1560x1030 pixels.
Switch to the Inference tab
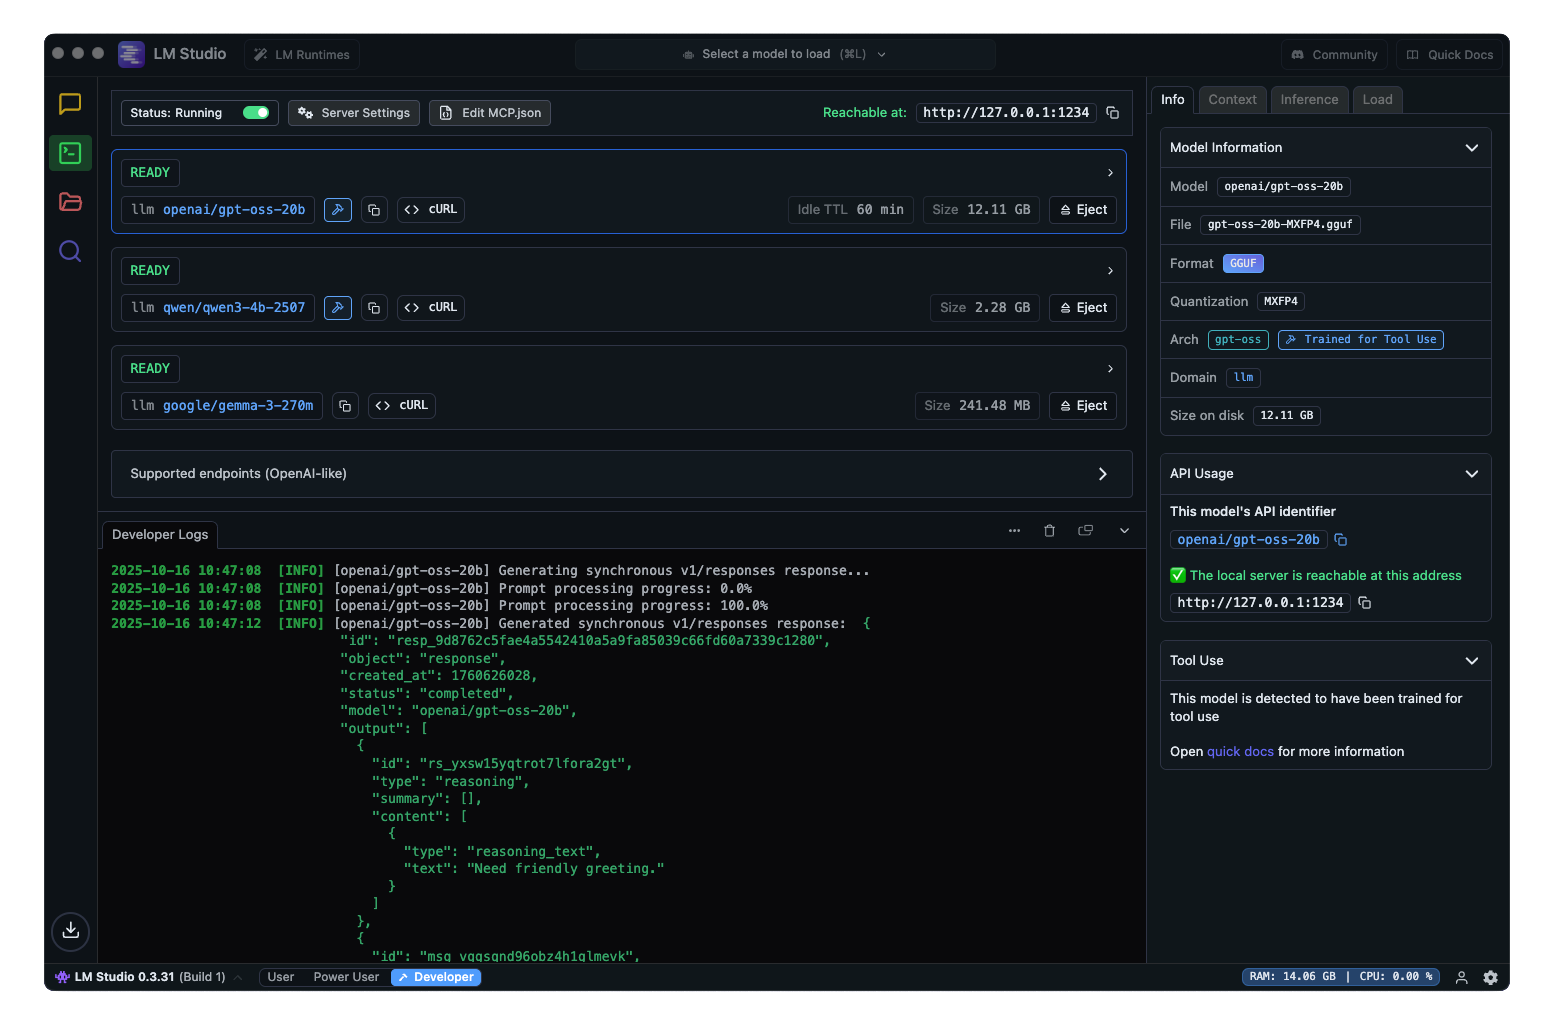1309,99
